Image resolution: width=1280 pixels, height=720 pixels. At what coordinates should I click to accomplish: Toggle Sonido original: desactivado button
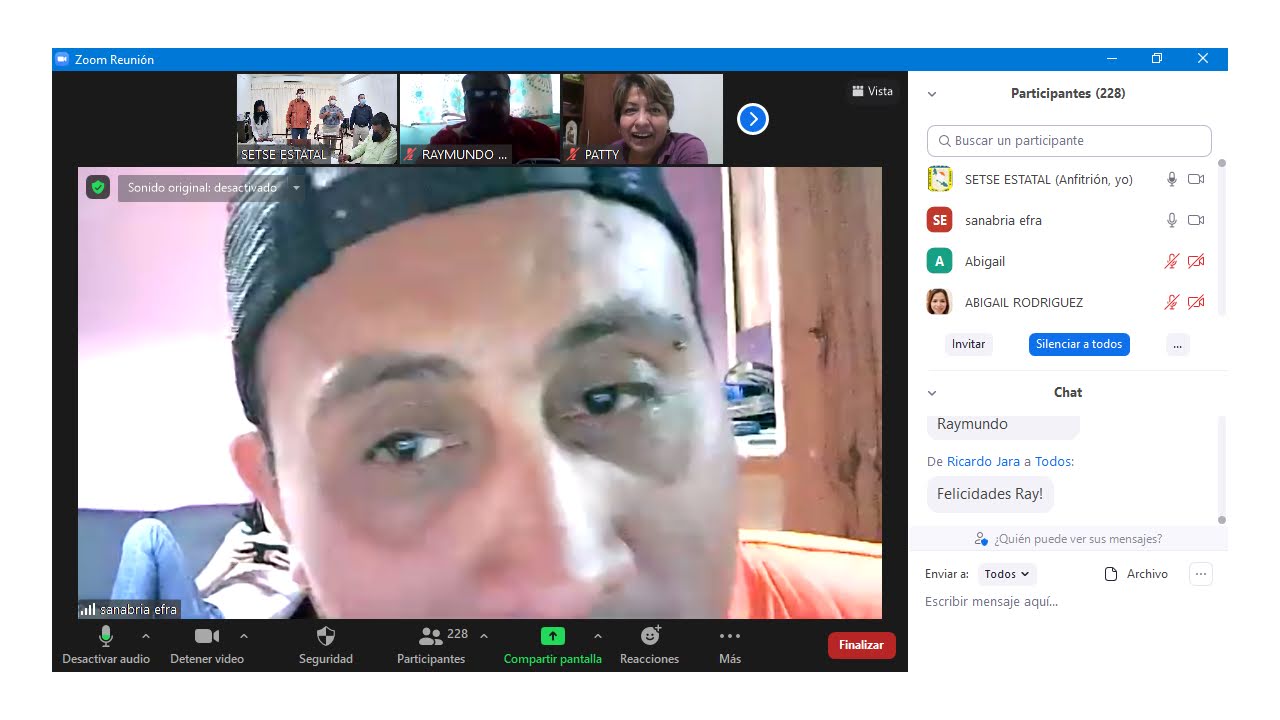tap(202, 188)
